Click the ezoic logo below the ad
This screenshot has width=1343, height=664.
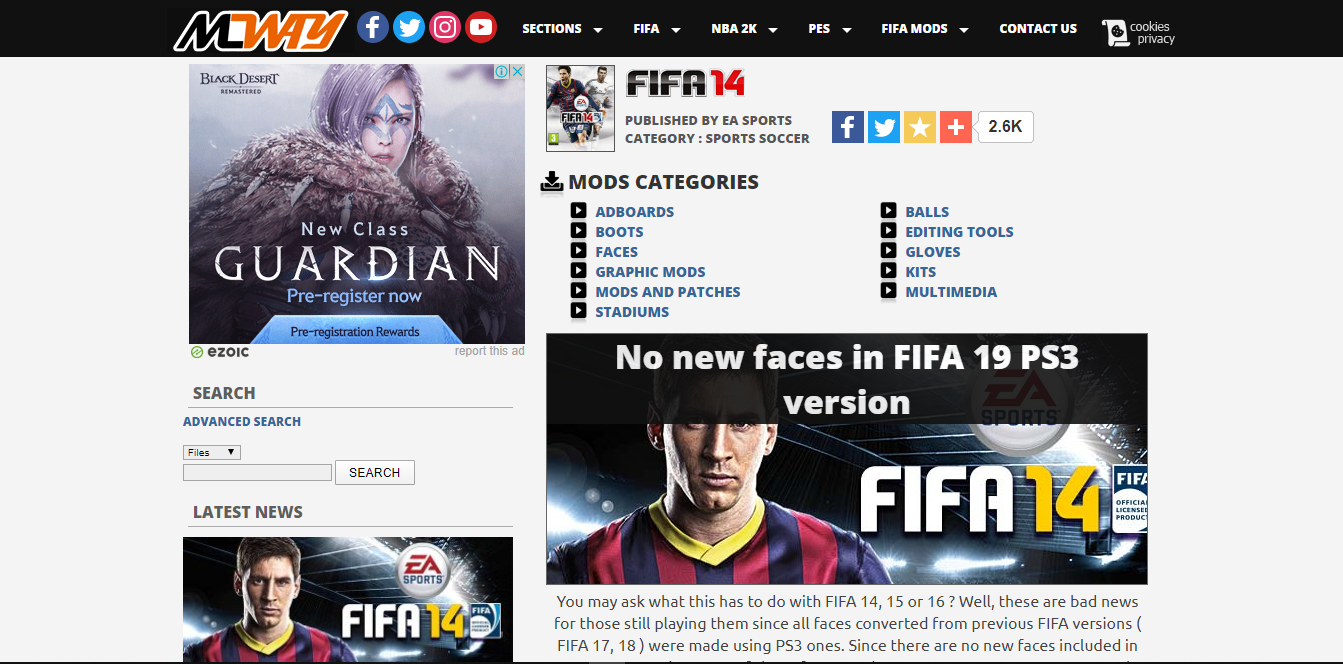(x=220, y=352)
